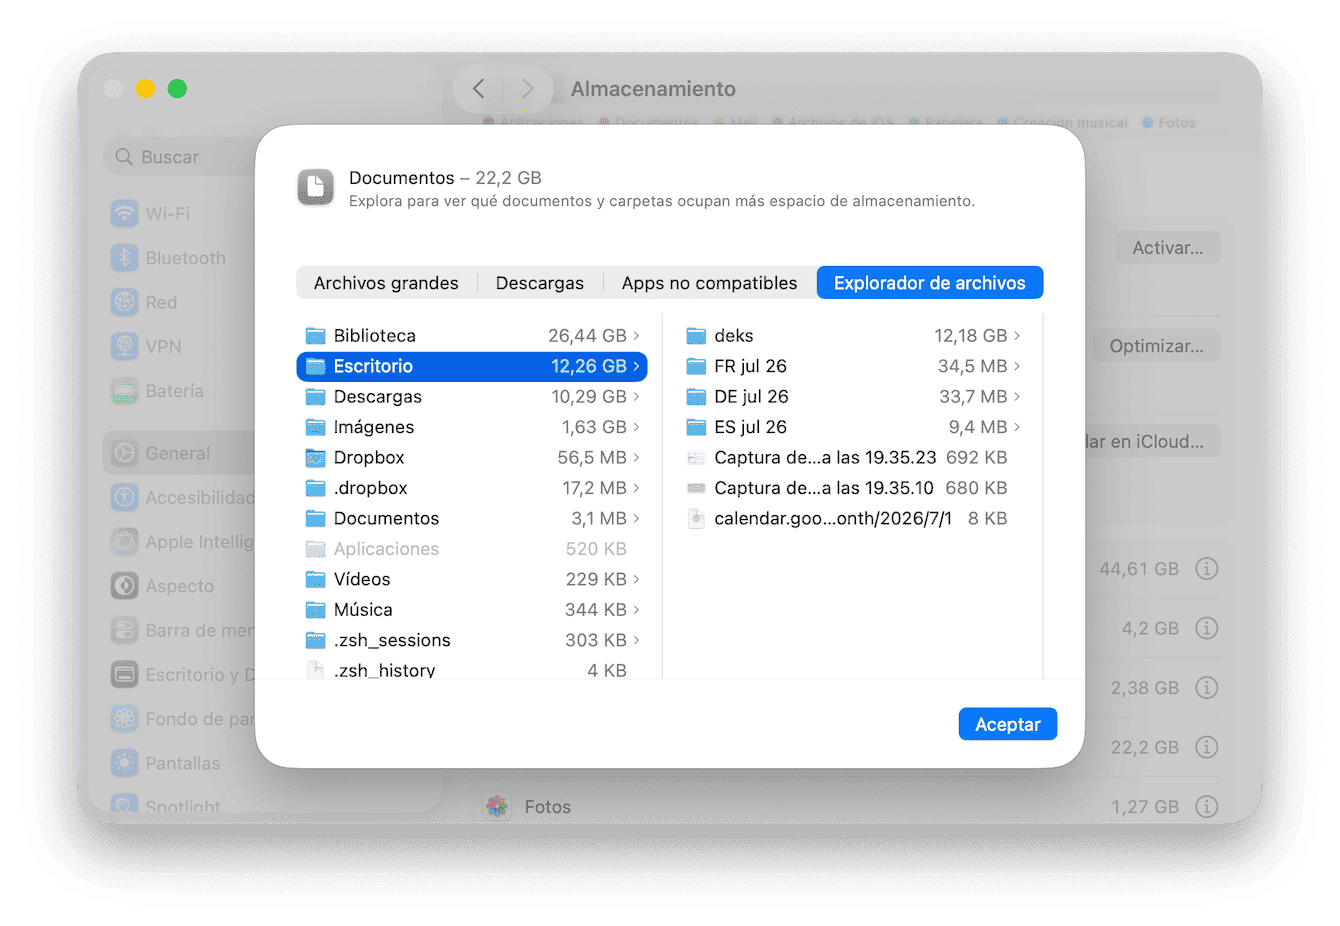The width and height of the screenshot is (1340, 926).
Task: Click the deks folder icon
Action: [697, 336]
